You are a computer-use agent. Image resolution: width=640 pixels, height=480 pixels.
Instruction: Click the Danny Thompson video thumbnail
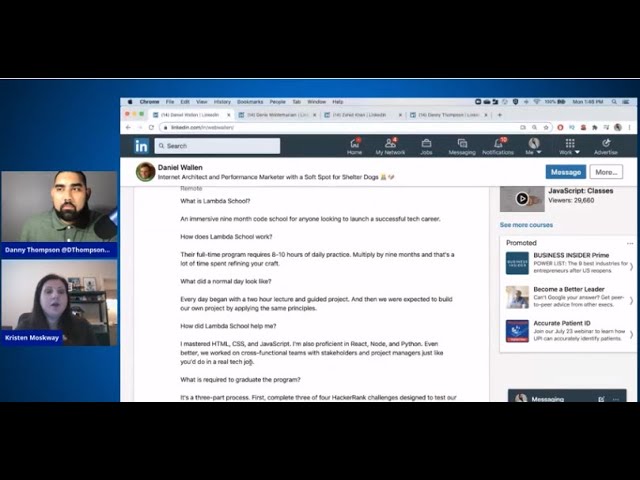(x=59, y=207)
